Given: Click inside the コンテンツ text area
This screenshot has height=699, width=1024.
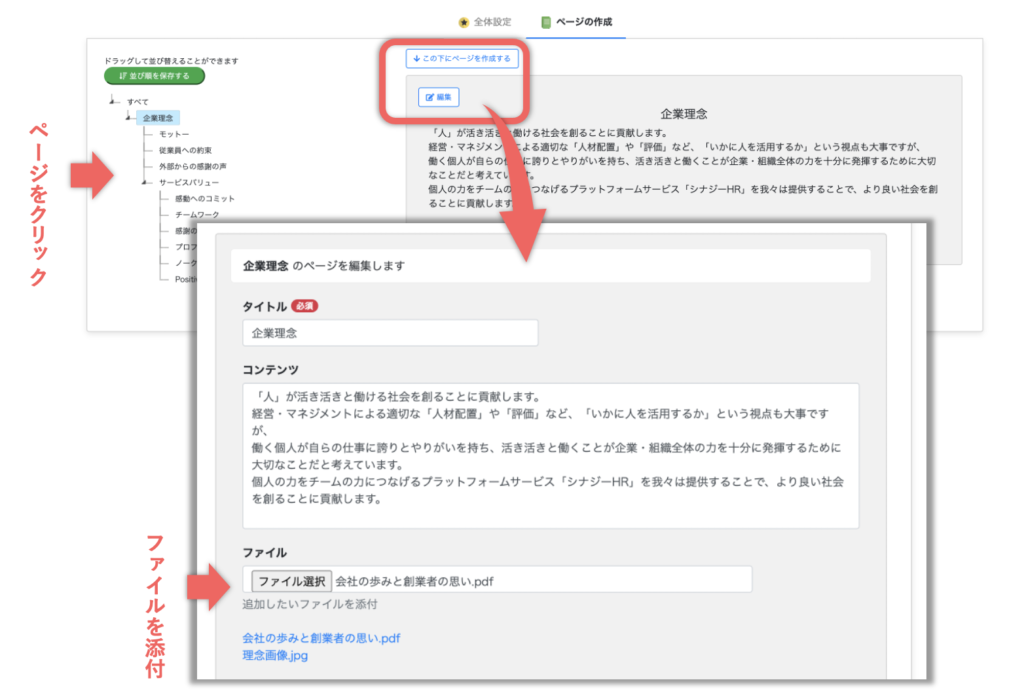Looking at the screenshot, I should click(x=550, y=455).
